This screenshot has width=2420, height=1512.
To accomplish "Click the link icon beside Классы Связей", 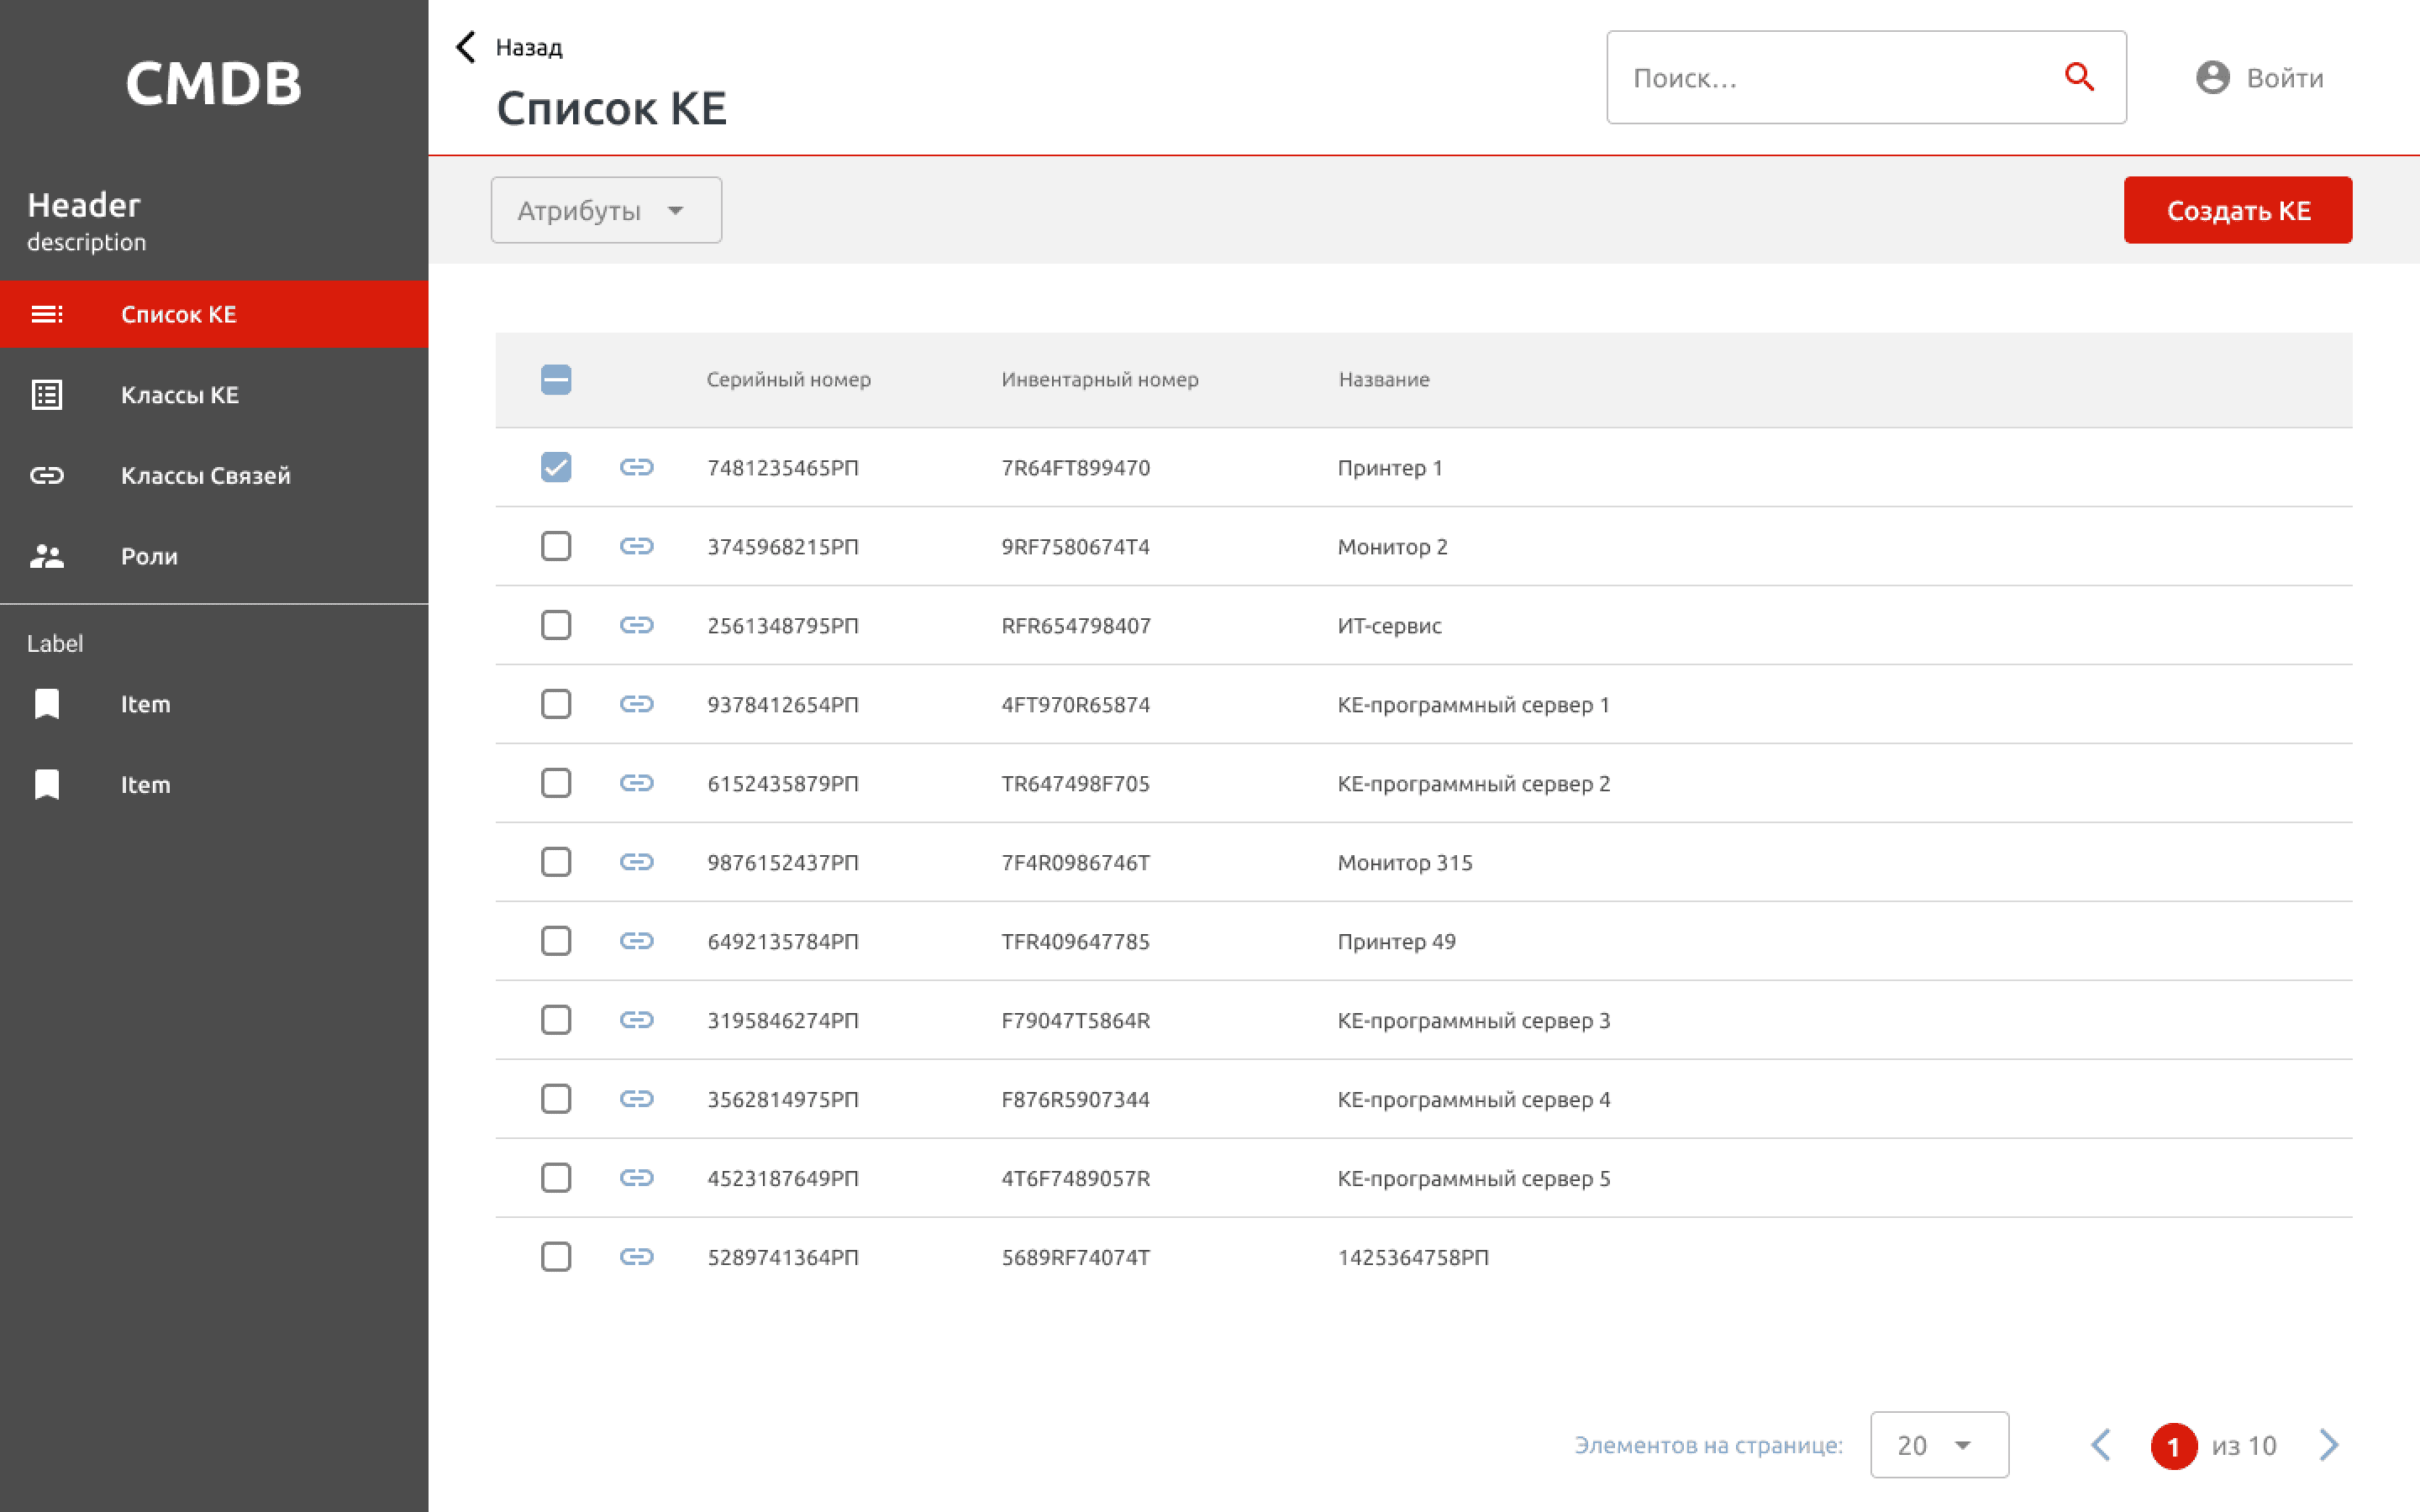I will [47, 475].
